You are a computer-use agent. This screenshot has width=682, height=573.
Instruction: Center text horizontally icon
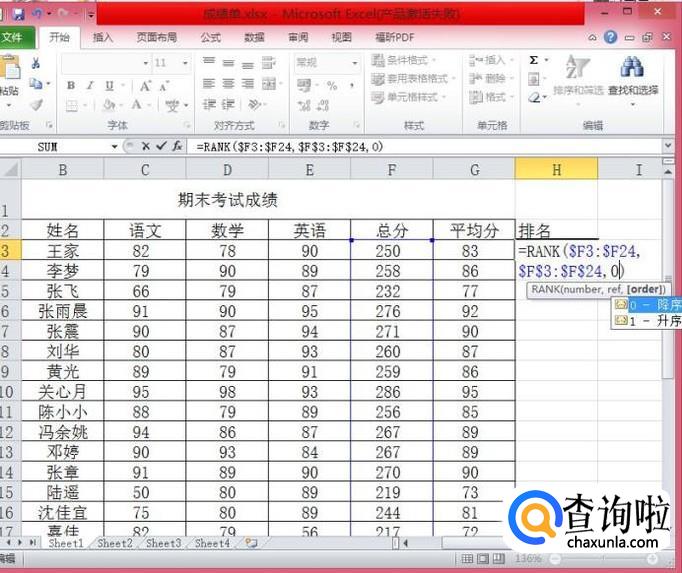228,83
